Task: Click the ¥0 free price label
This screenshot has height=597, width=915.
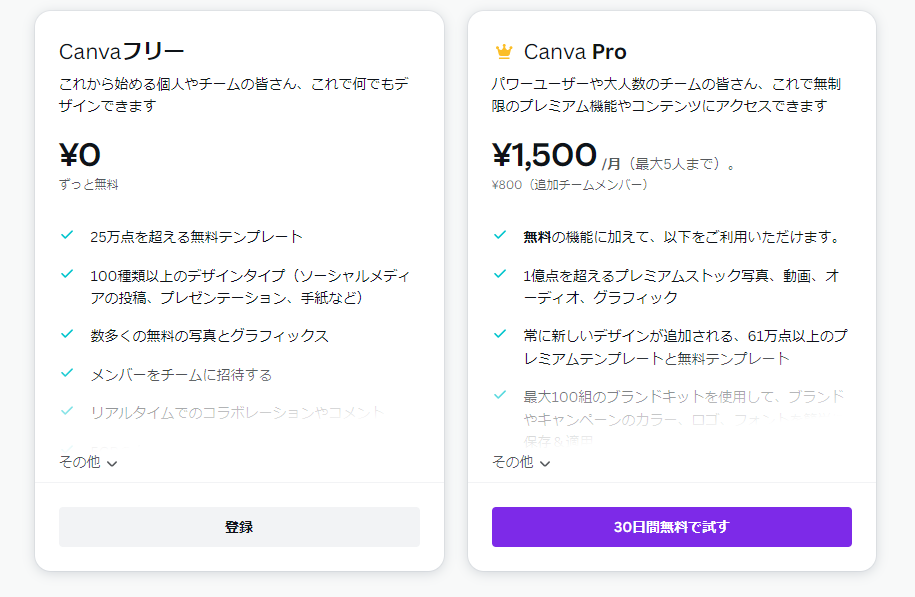Action: tap(80, 155)
